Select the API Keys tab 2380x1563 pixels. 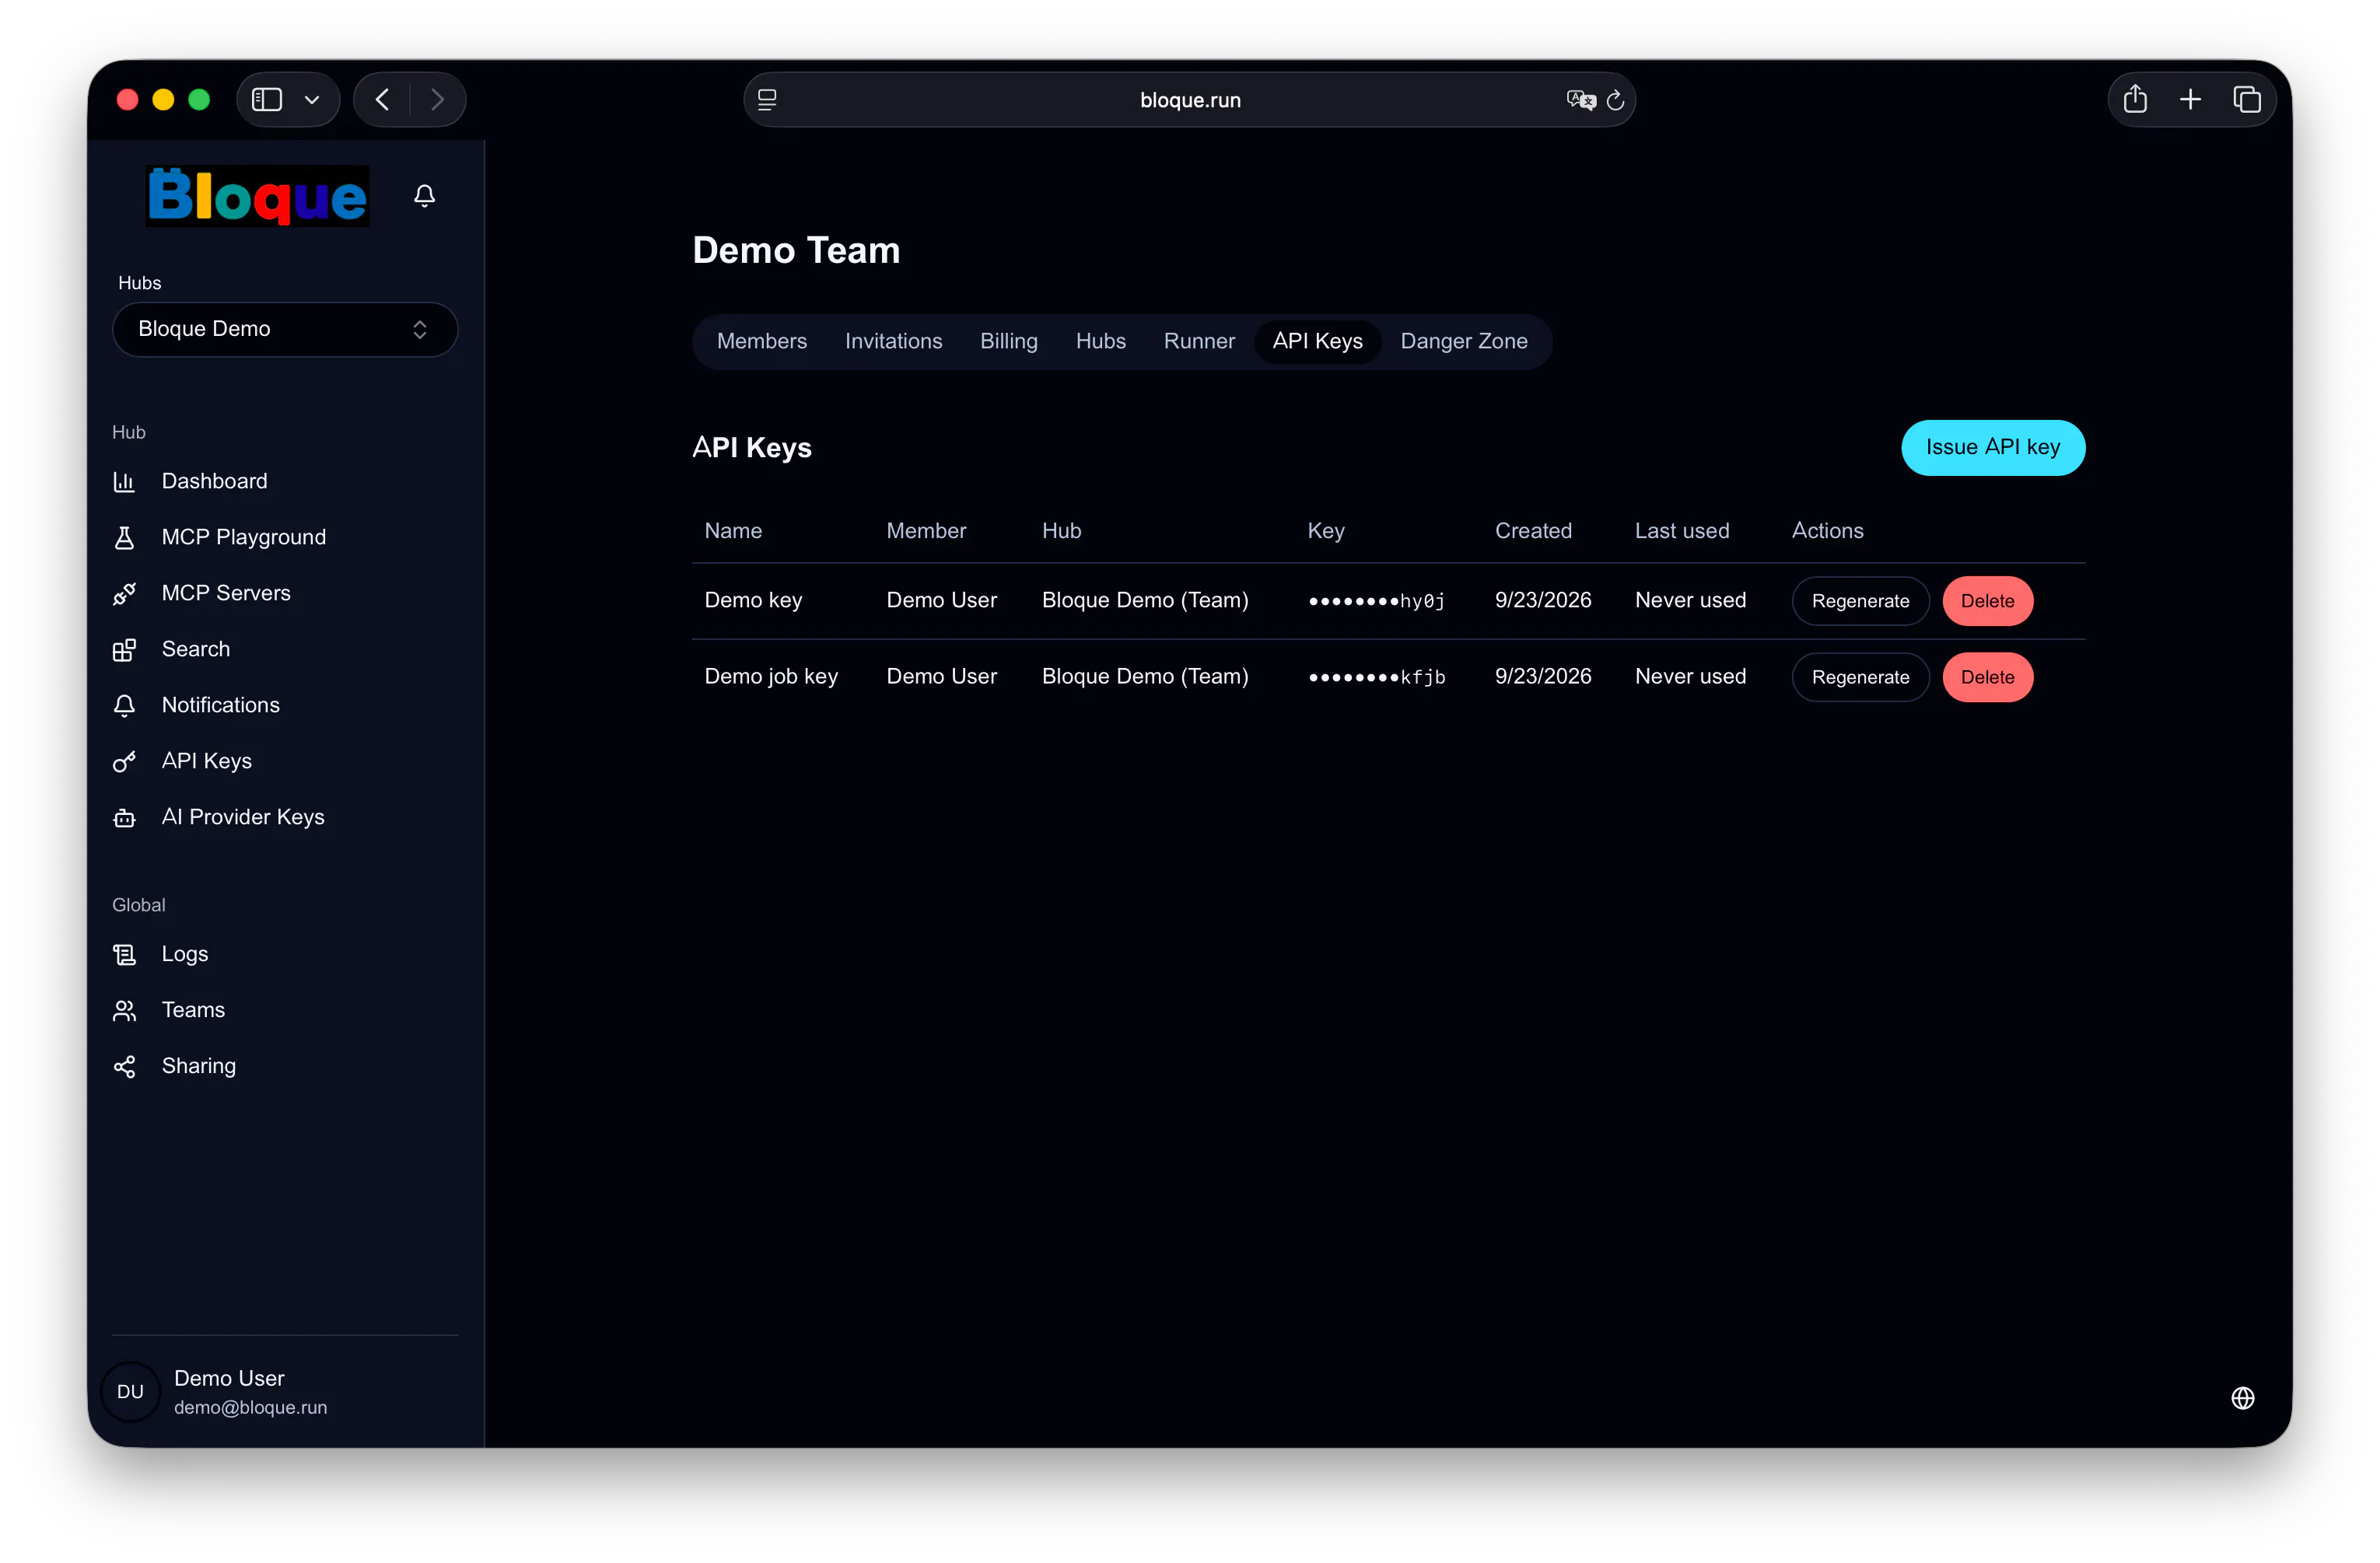1318,342
